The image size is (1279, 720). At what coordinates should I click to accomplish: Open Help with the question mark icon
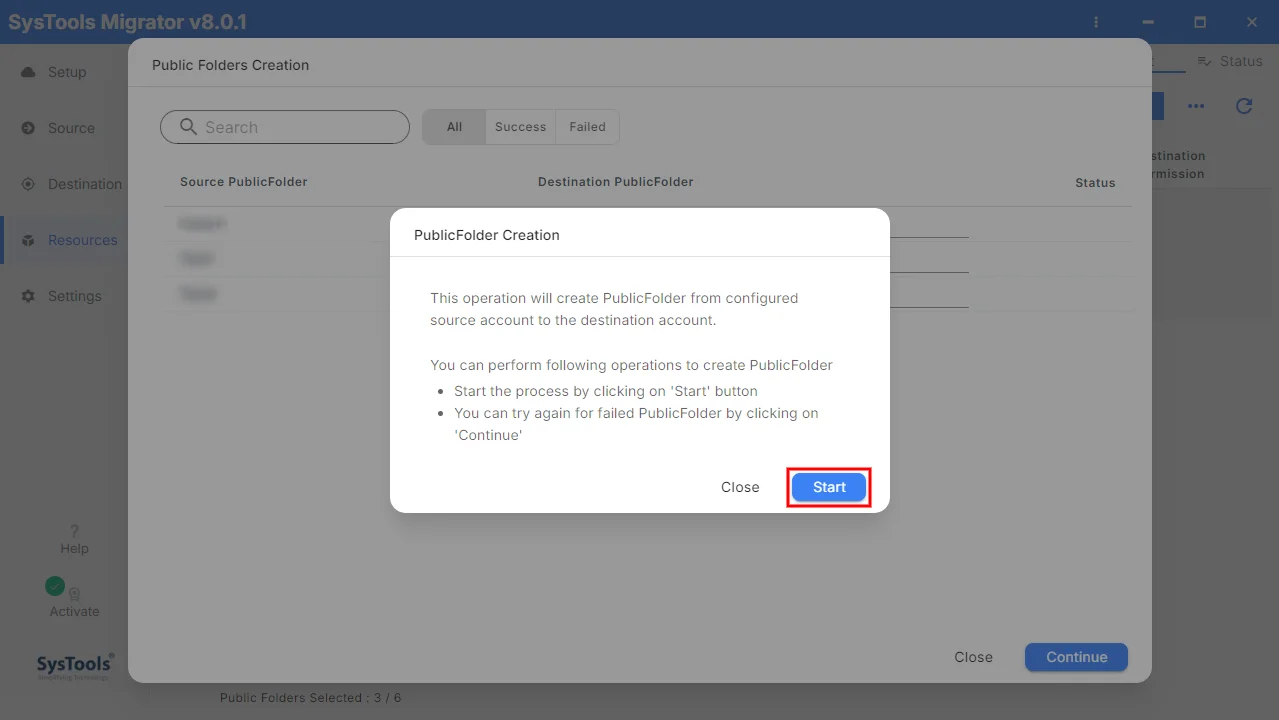(x=74, y=531)
